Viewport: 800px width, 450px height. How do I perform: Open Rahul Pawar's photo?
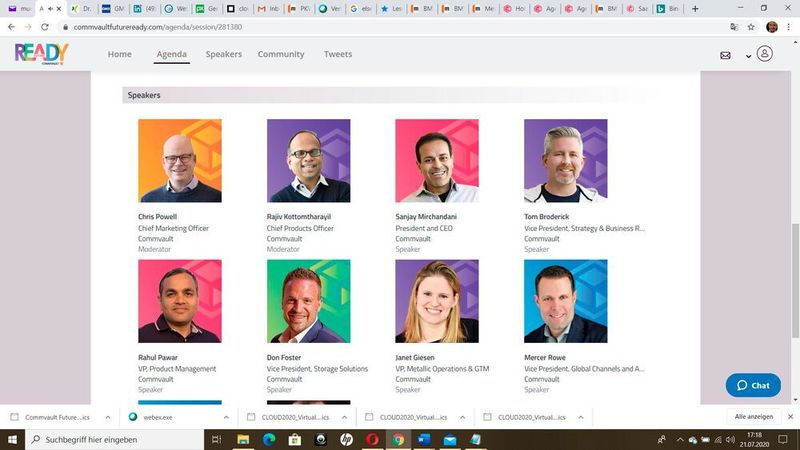coord(180,301)
